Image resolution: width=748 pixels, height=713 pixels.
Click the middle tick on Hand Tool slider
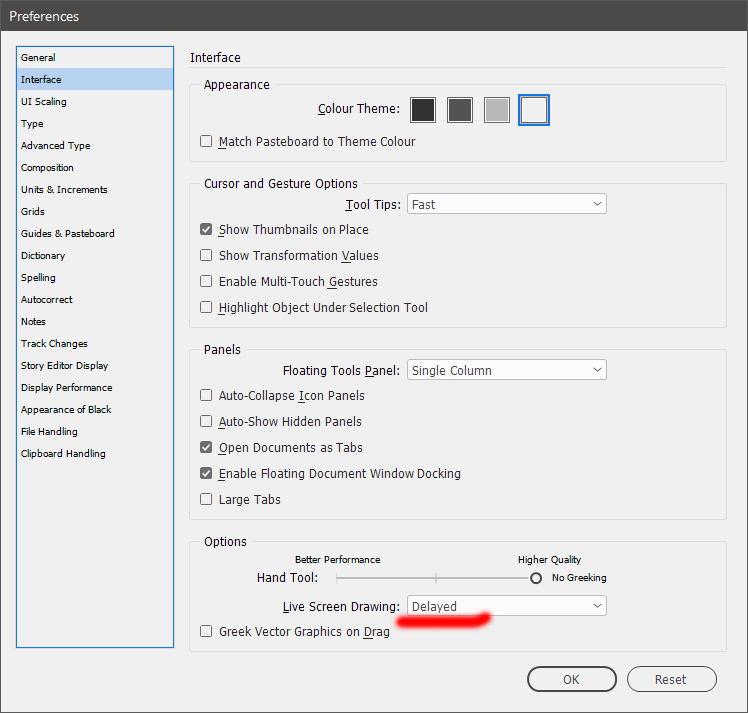(436, 578)
